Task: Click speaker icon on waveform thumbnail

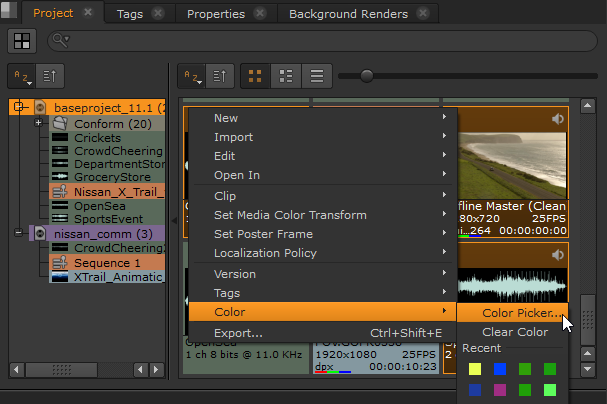Action: 557,255
